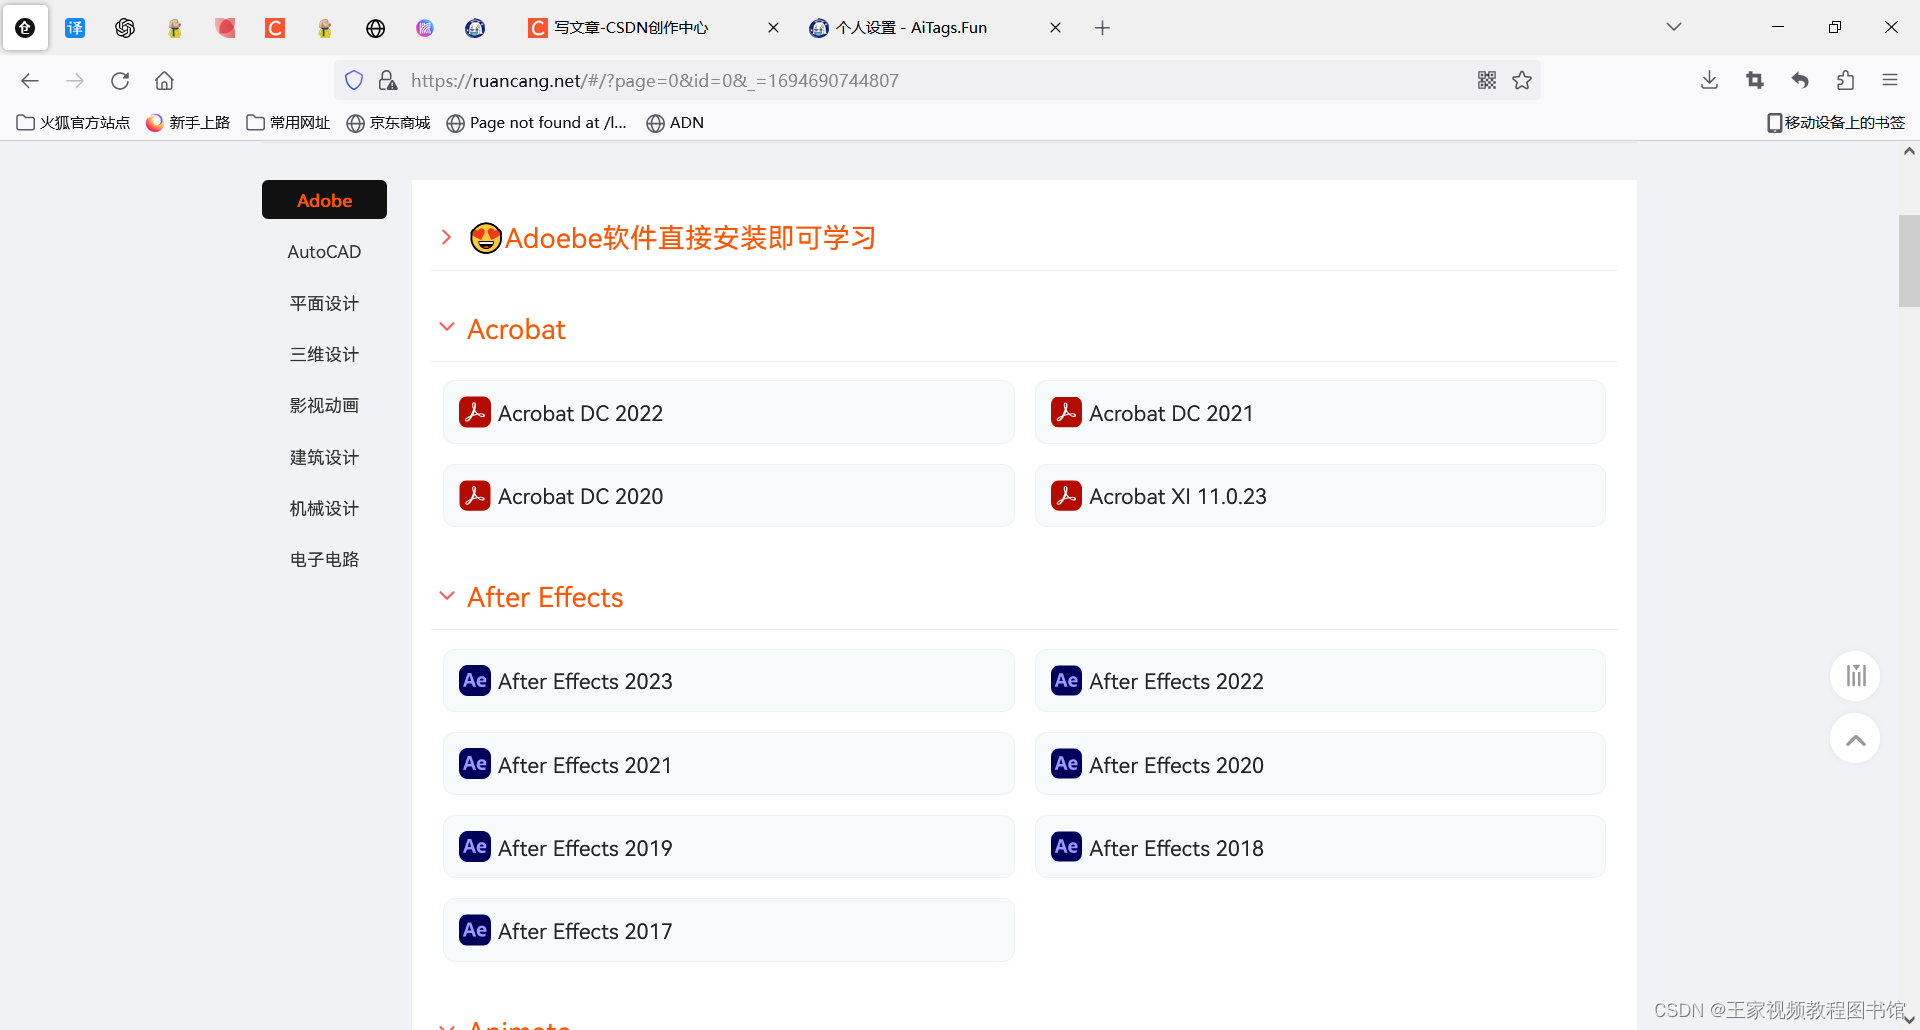Open the blue translate extension icon
This screenshot has width=1920, height=1030.
coord(74,27)
